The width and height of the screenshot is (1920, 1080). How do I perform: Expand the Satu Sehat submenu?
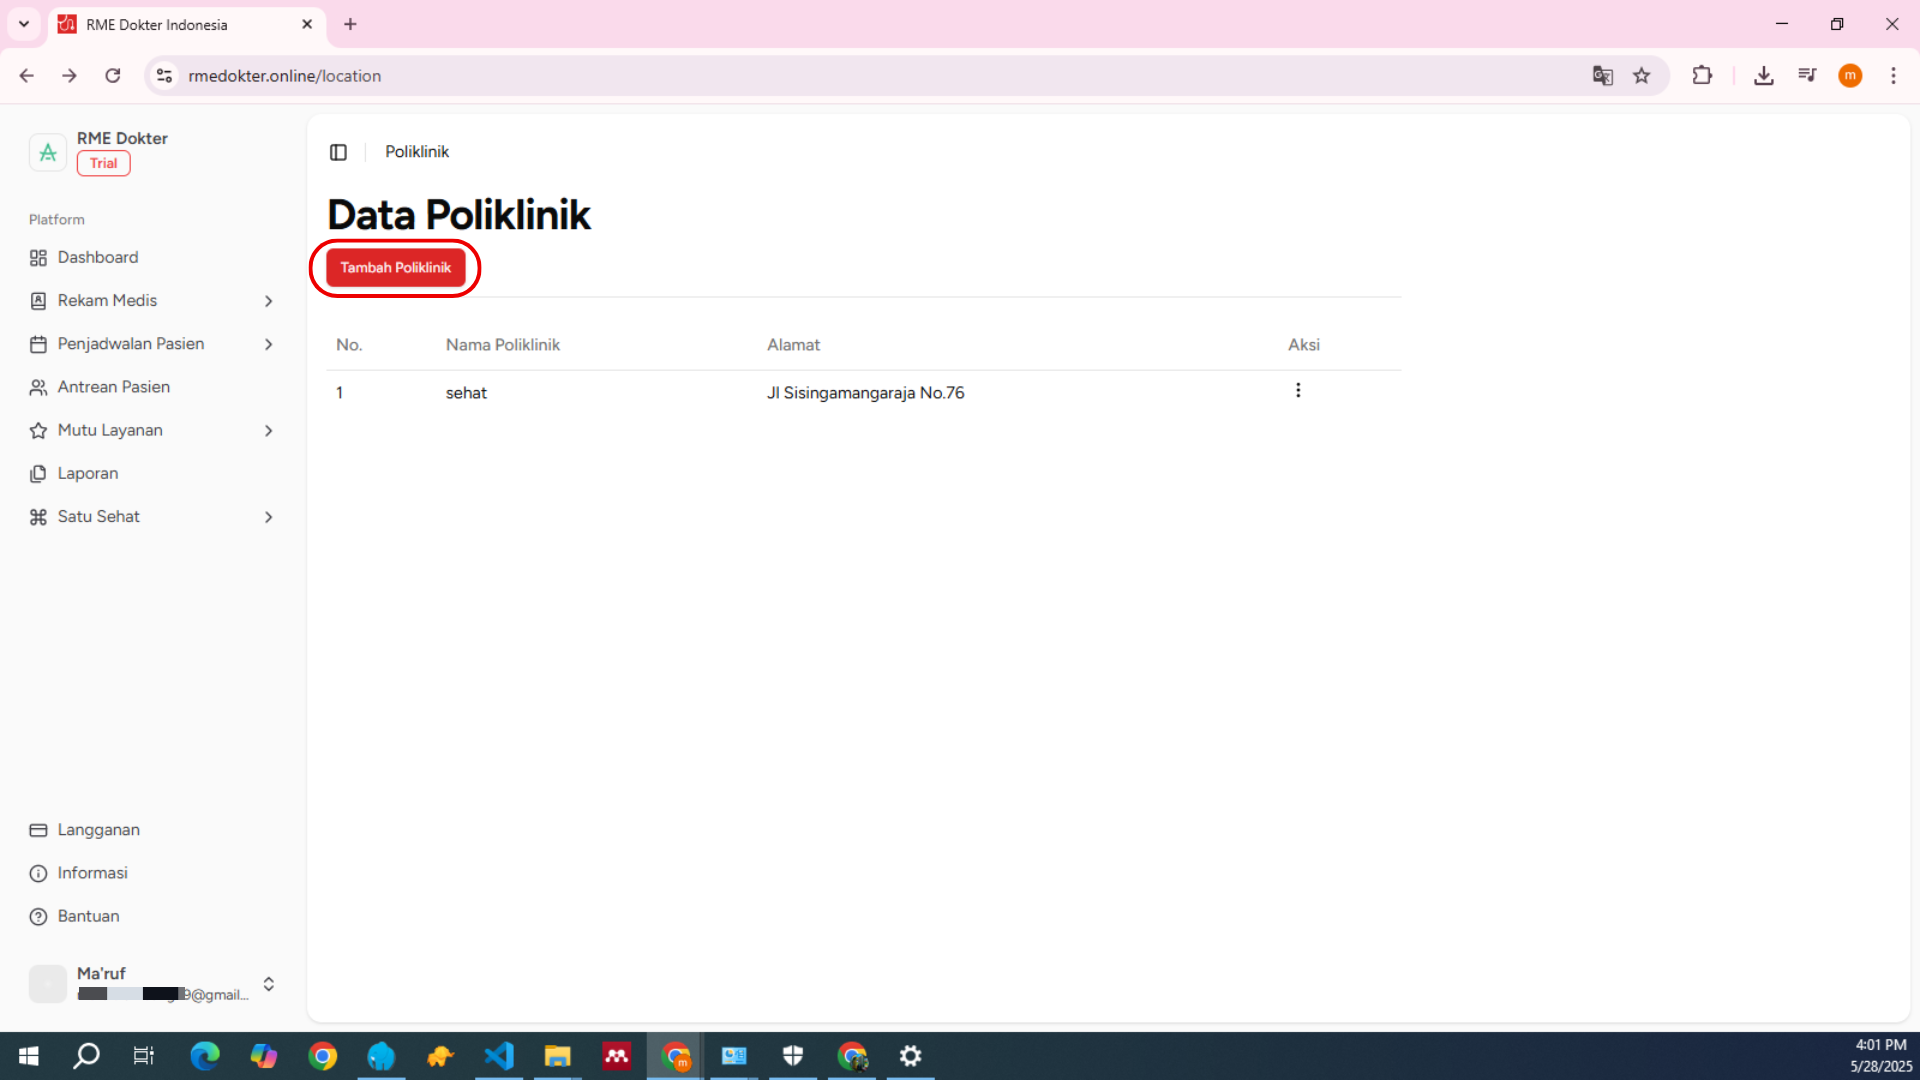tap(268, 517)
